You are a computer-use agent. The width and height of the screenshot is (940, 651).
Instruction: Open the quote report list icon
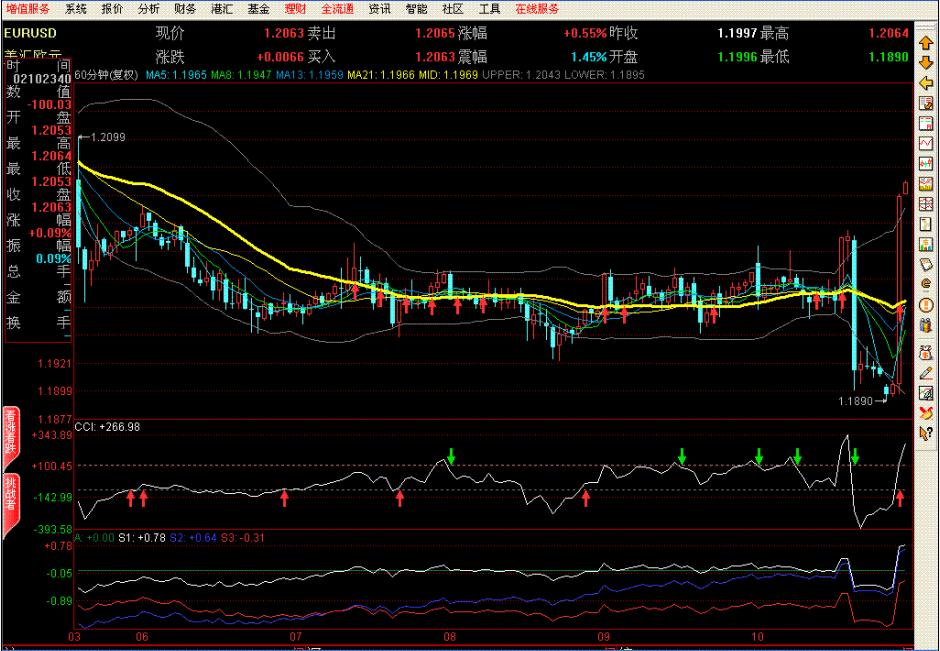pyautogui.click(x=926, y=123)
